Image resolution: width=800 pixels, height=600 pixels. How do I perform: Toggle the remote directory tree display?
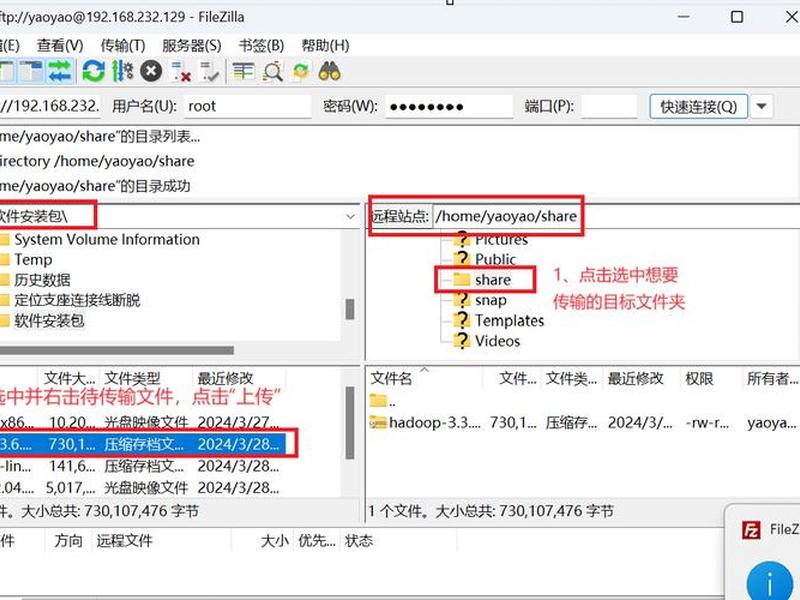click(32, 71)
